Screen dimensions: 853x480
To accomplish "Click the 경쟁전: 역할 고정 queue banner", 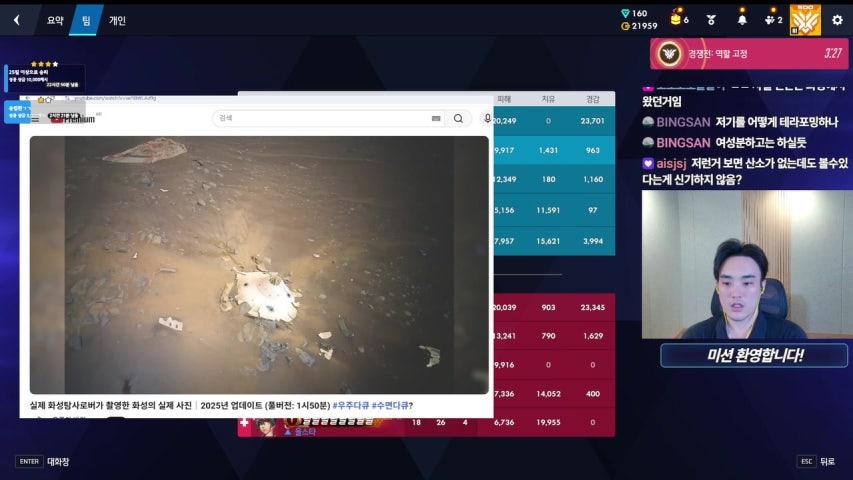I will click(749, 54).
